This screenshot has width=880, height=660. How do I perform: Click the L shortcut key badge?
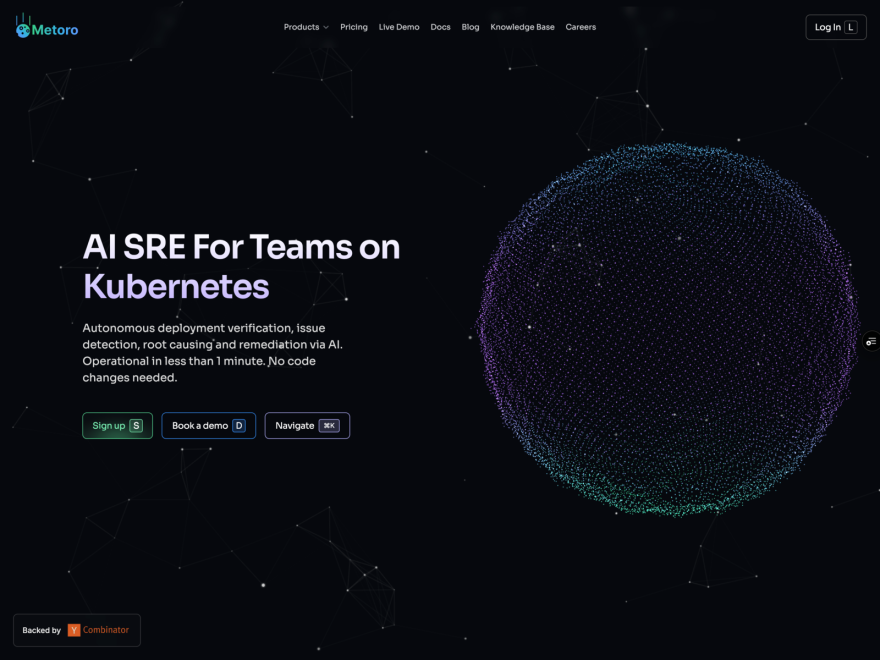pos(851,27)
